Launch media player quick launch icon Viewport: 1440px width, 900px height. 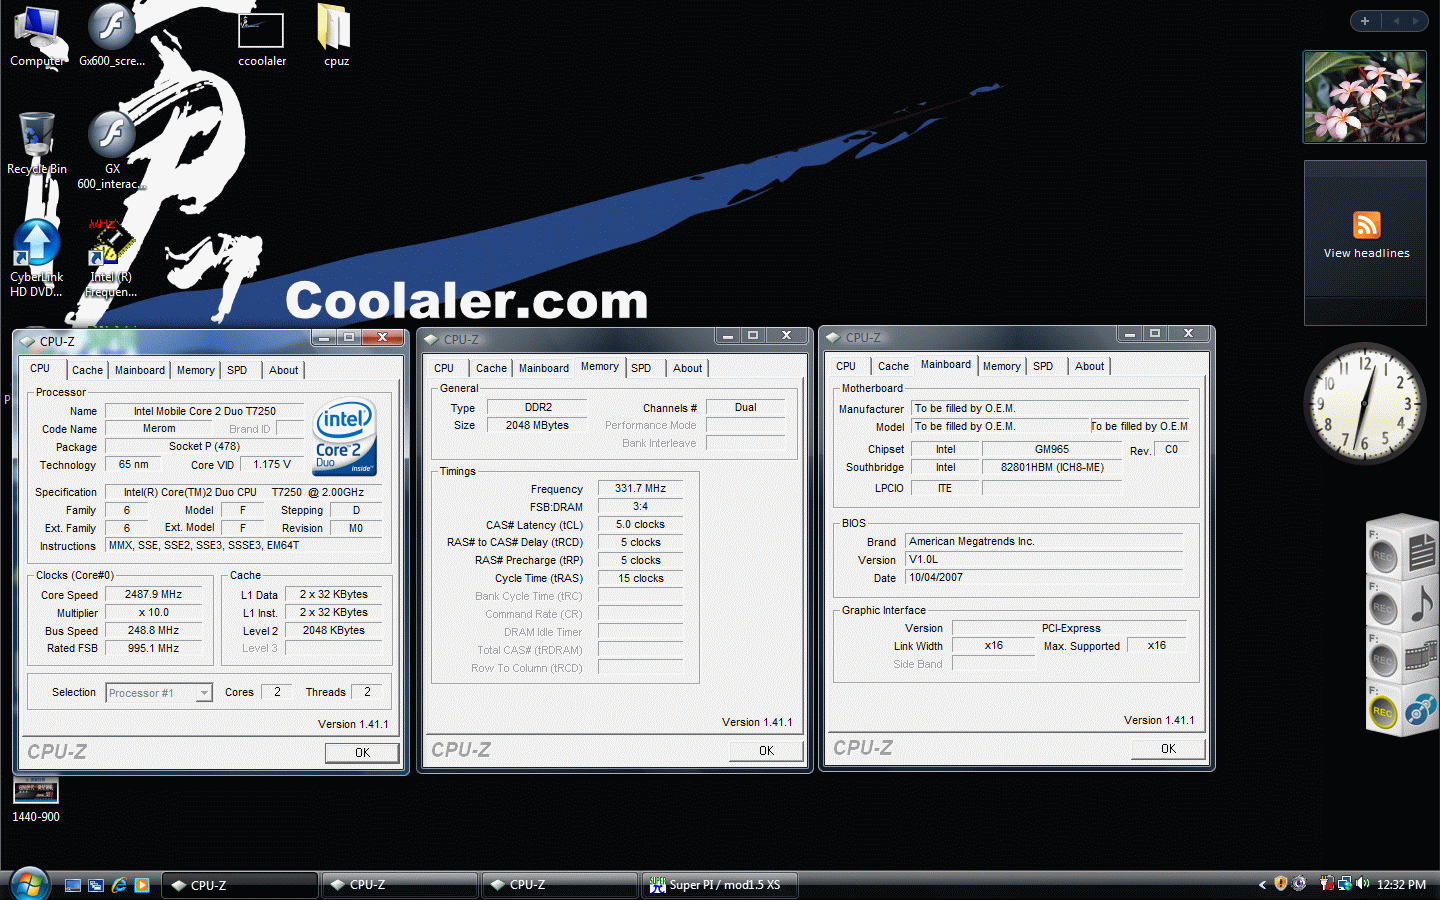pyautogui.click(x=142, y=885)
